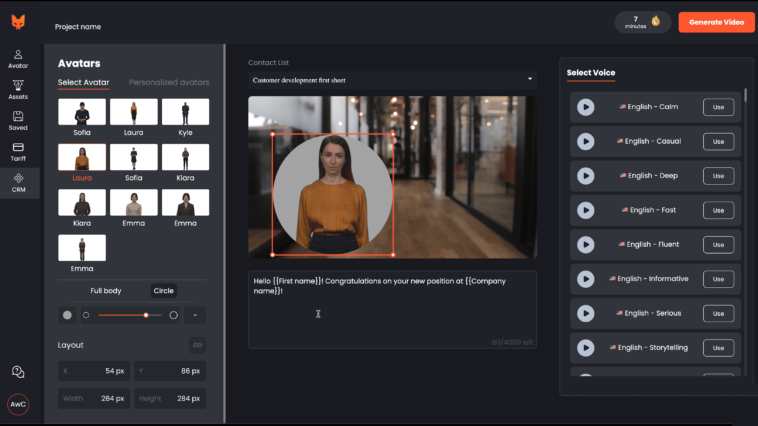The height and width of the screenshot is (426, 758).
Task: Switch avatar framing to Full body
Action: [106, 291]
